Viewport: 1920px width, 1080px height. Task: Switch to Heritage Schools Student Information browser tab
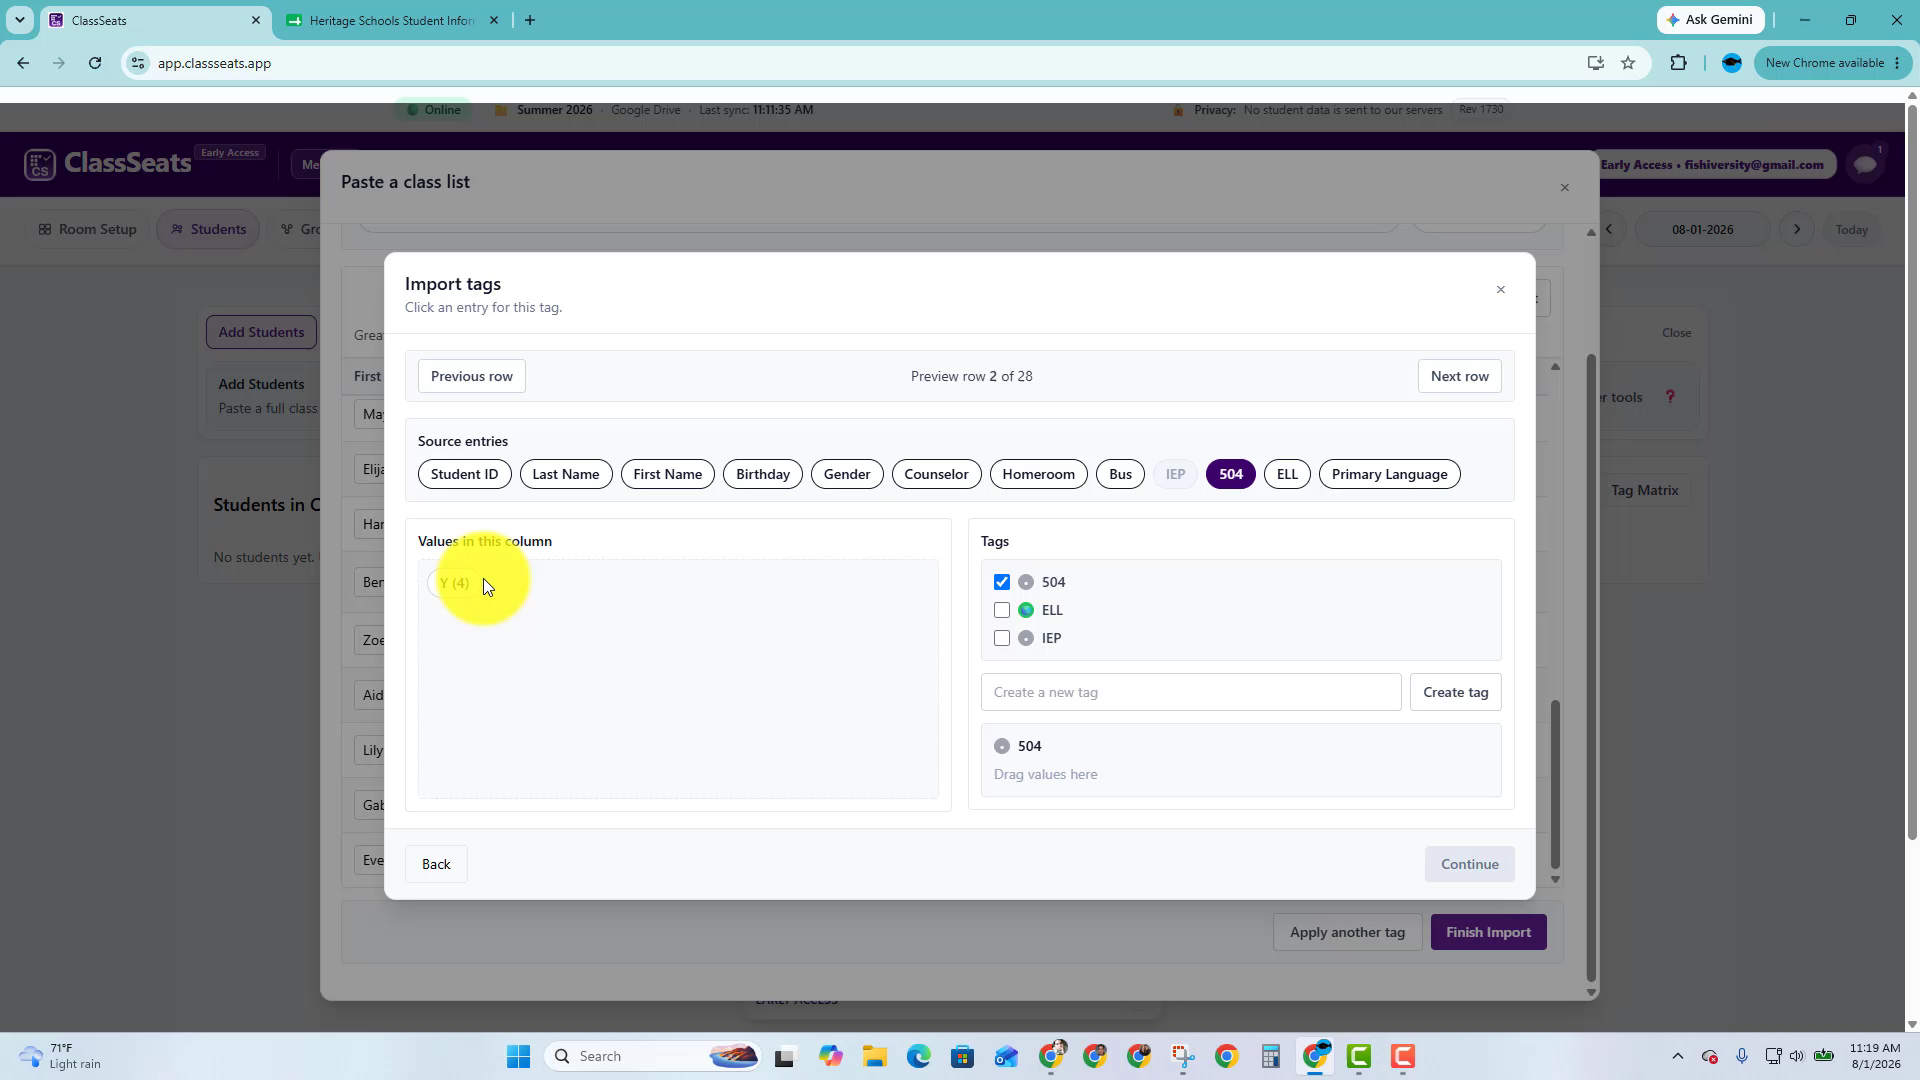click(x=392, y=20)
